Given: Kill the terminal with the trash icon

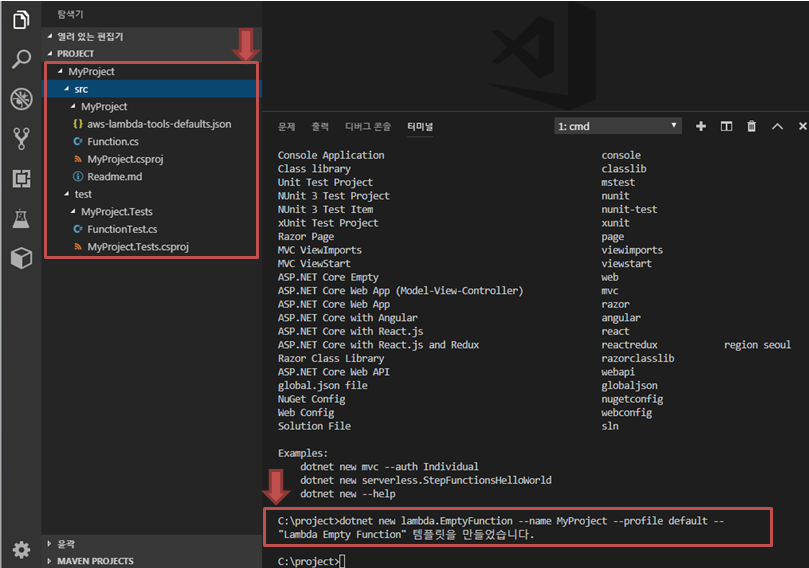Looking at the screenshot, I should pos(751,126).
